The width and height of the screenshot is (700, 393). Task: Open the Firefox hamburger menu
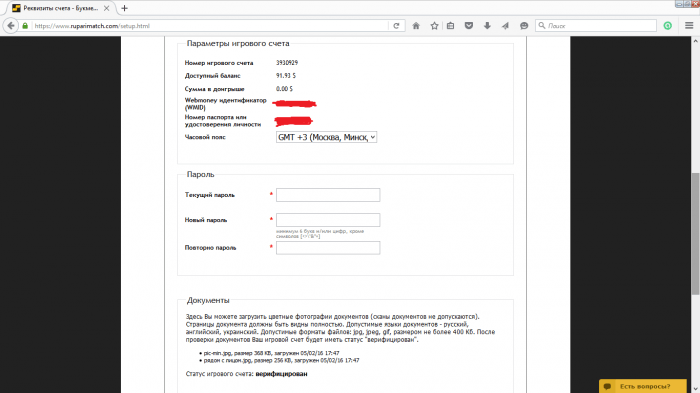(x=689, y=26)
